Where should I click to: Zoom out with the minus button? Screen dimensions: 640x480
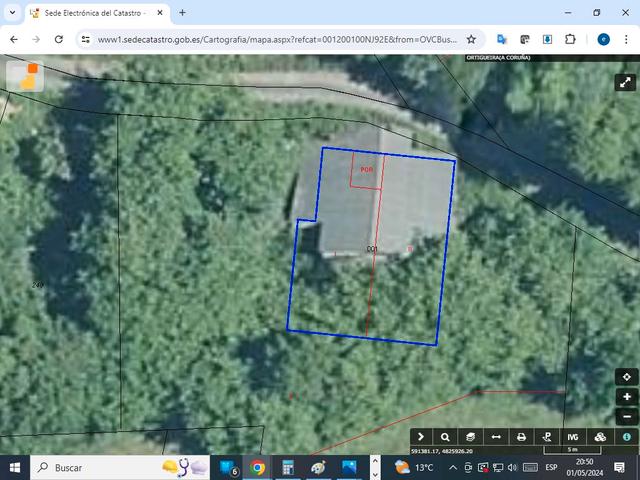click(x=627, y=416)
